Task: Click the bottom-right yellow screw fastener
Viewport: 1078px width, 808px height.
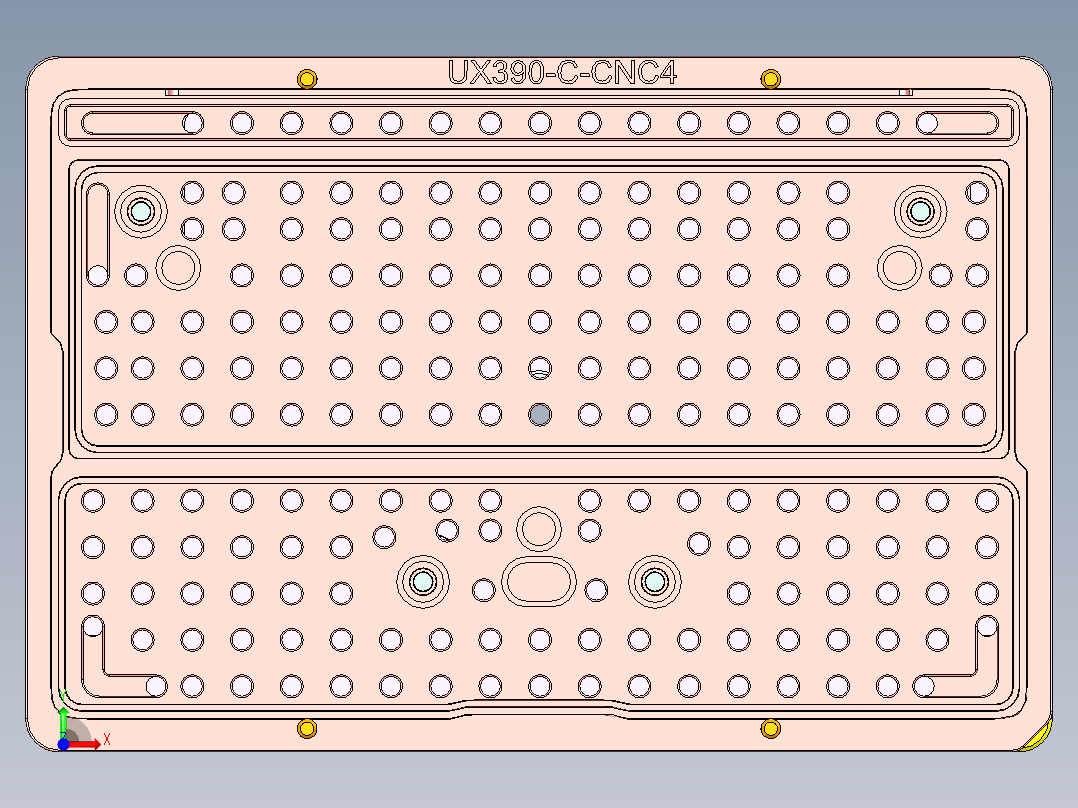Action: pyautogui.click(x=770, y=730)
